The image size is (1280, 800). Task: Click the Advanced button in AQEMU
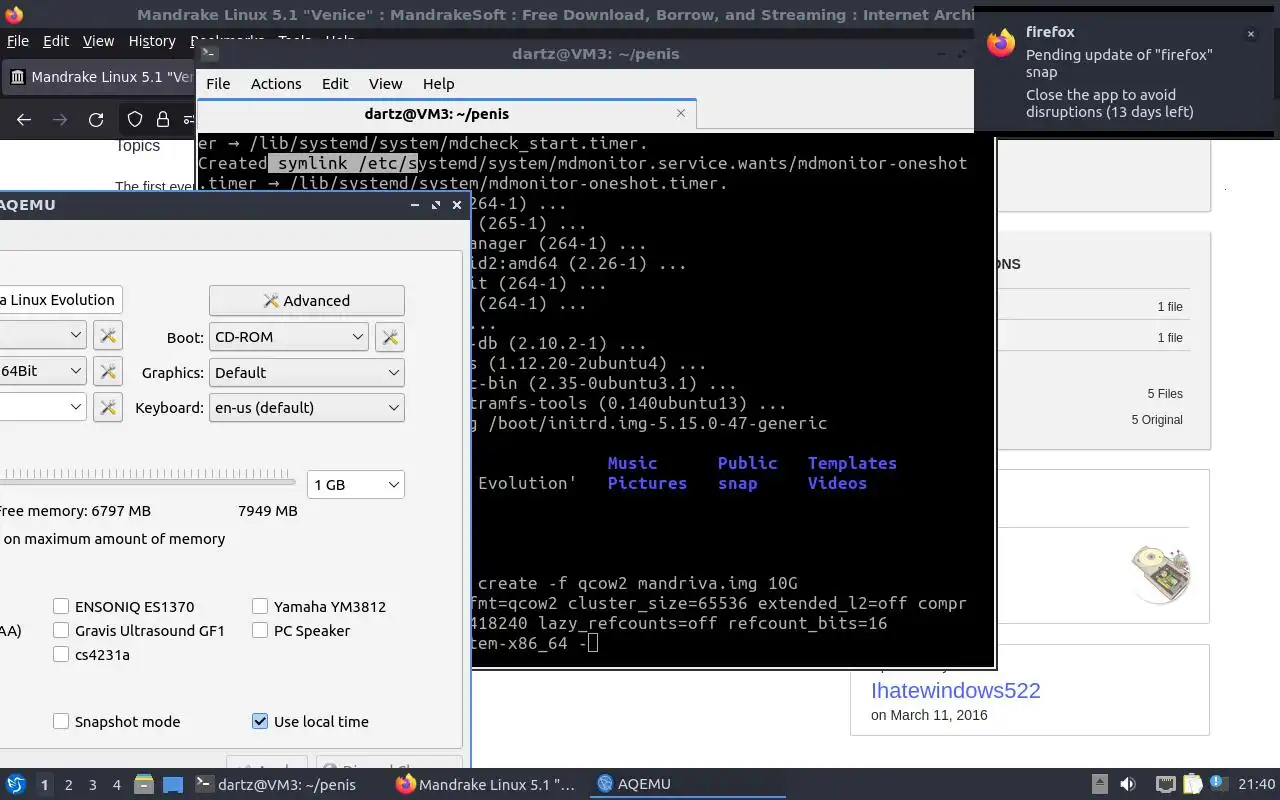306,300
